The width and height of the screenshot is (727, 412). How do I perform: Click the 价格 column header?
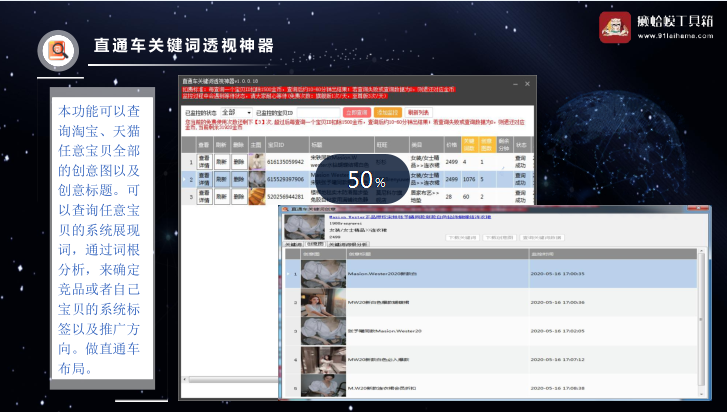452,145
